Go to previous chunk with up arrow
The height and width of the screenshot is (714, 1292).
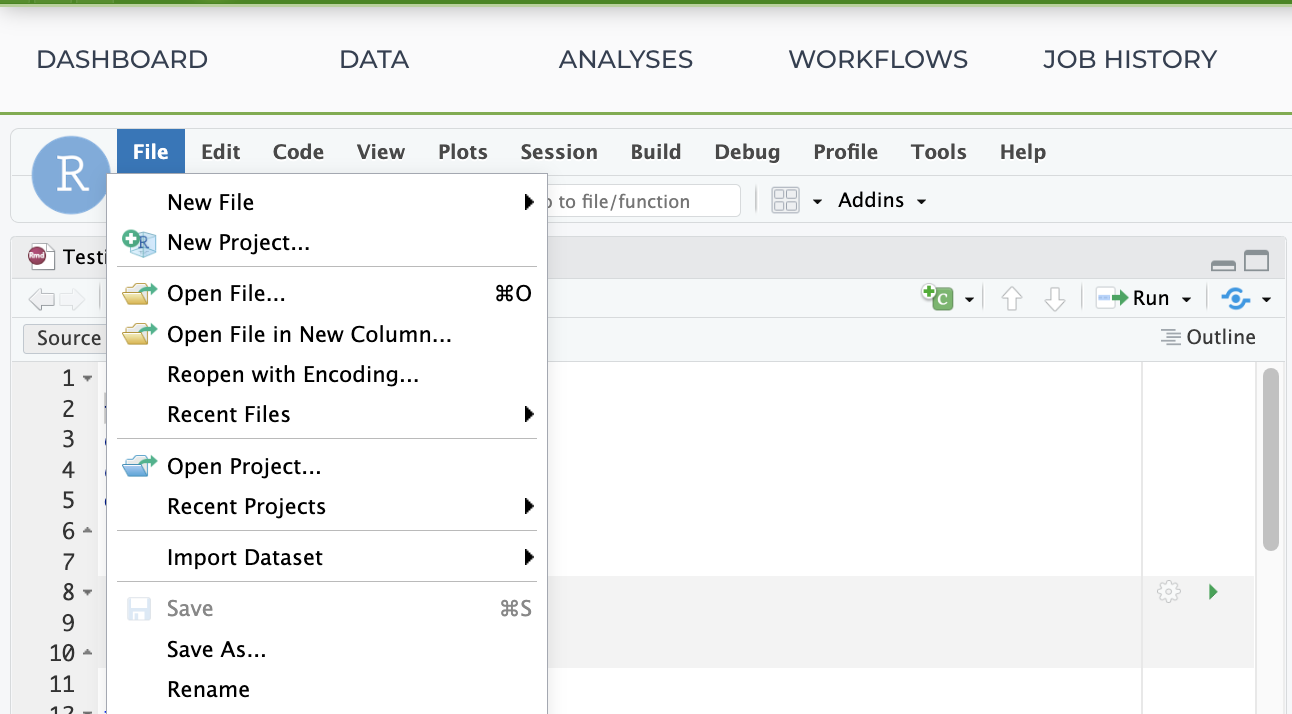pos(1011,298)
